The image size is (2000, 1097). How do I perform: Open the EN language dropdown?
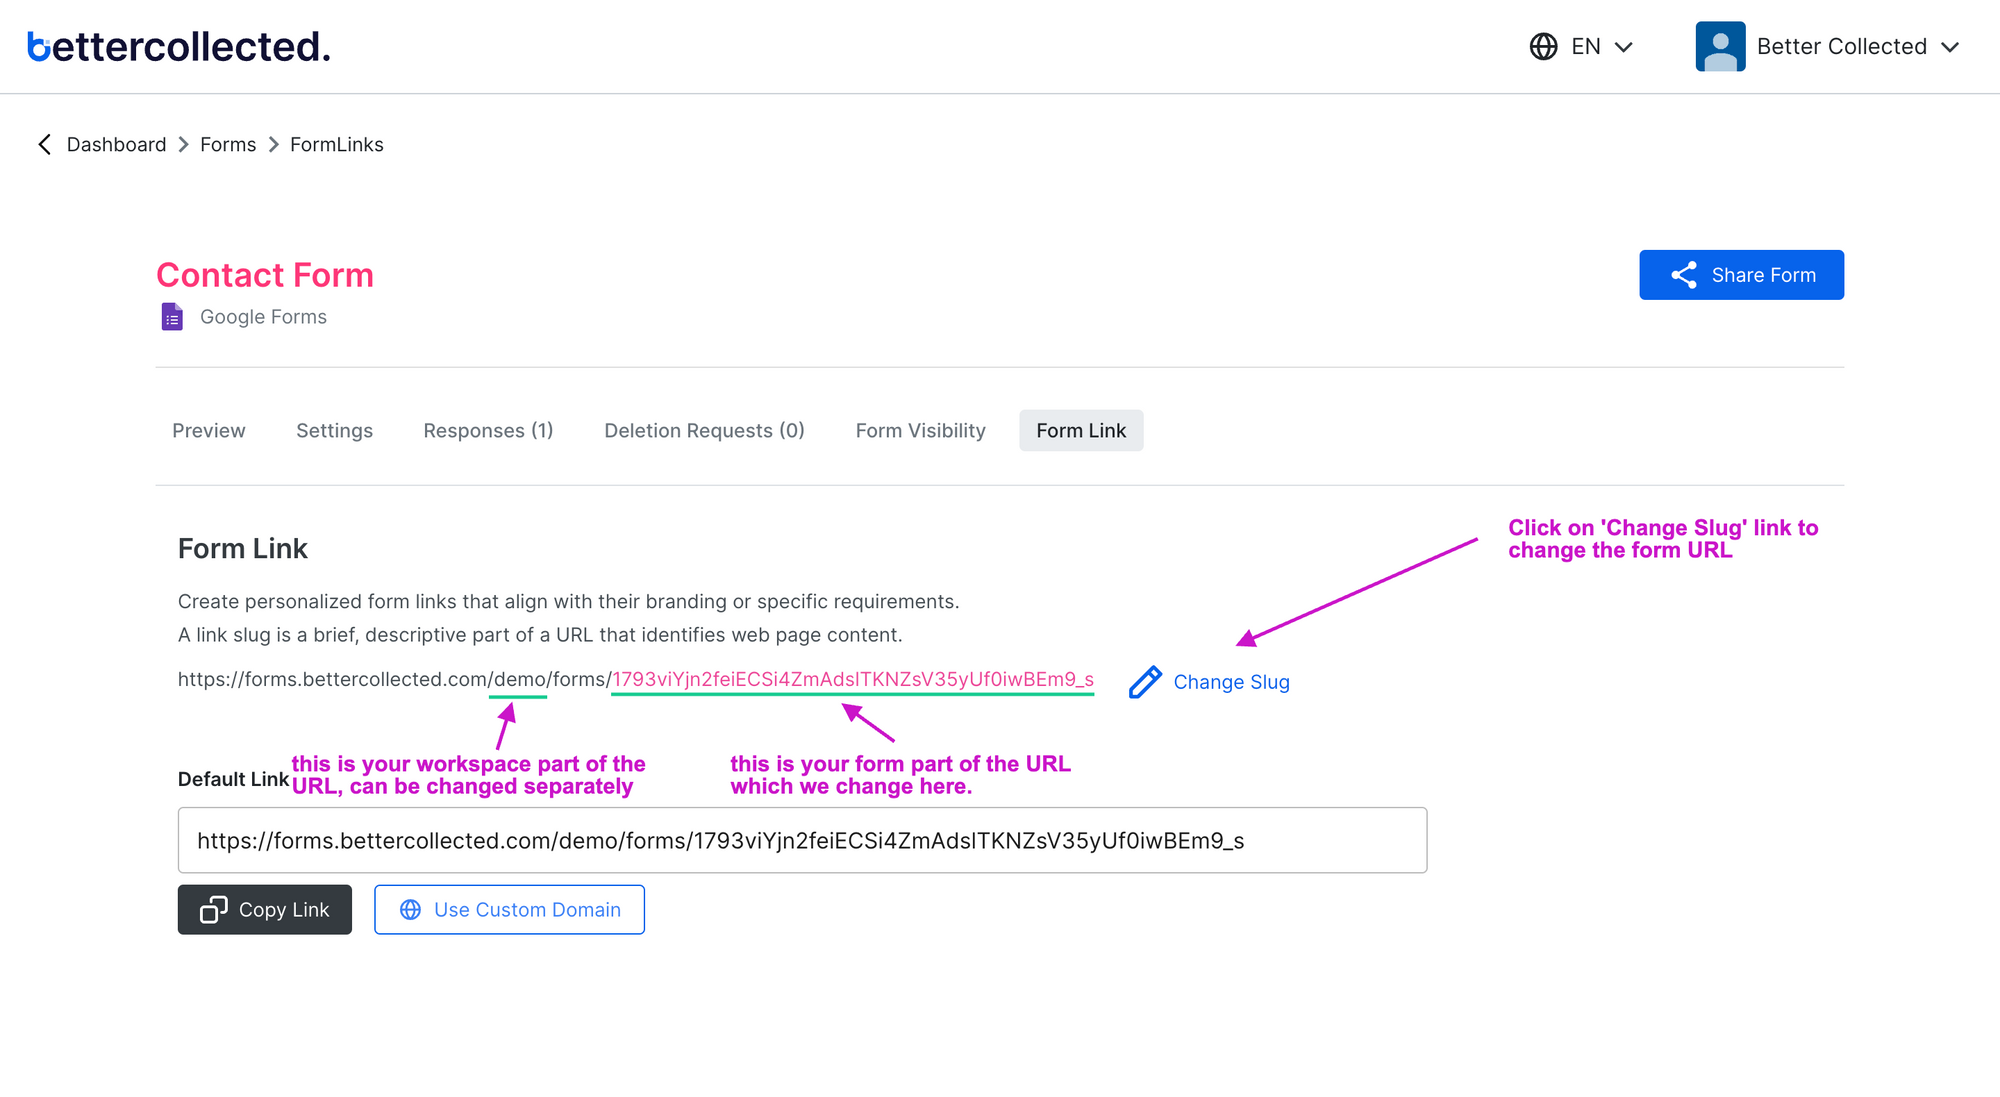tap(1625, 46)
